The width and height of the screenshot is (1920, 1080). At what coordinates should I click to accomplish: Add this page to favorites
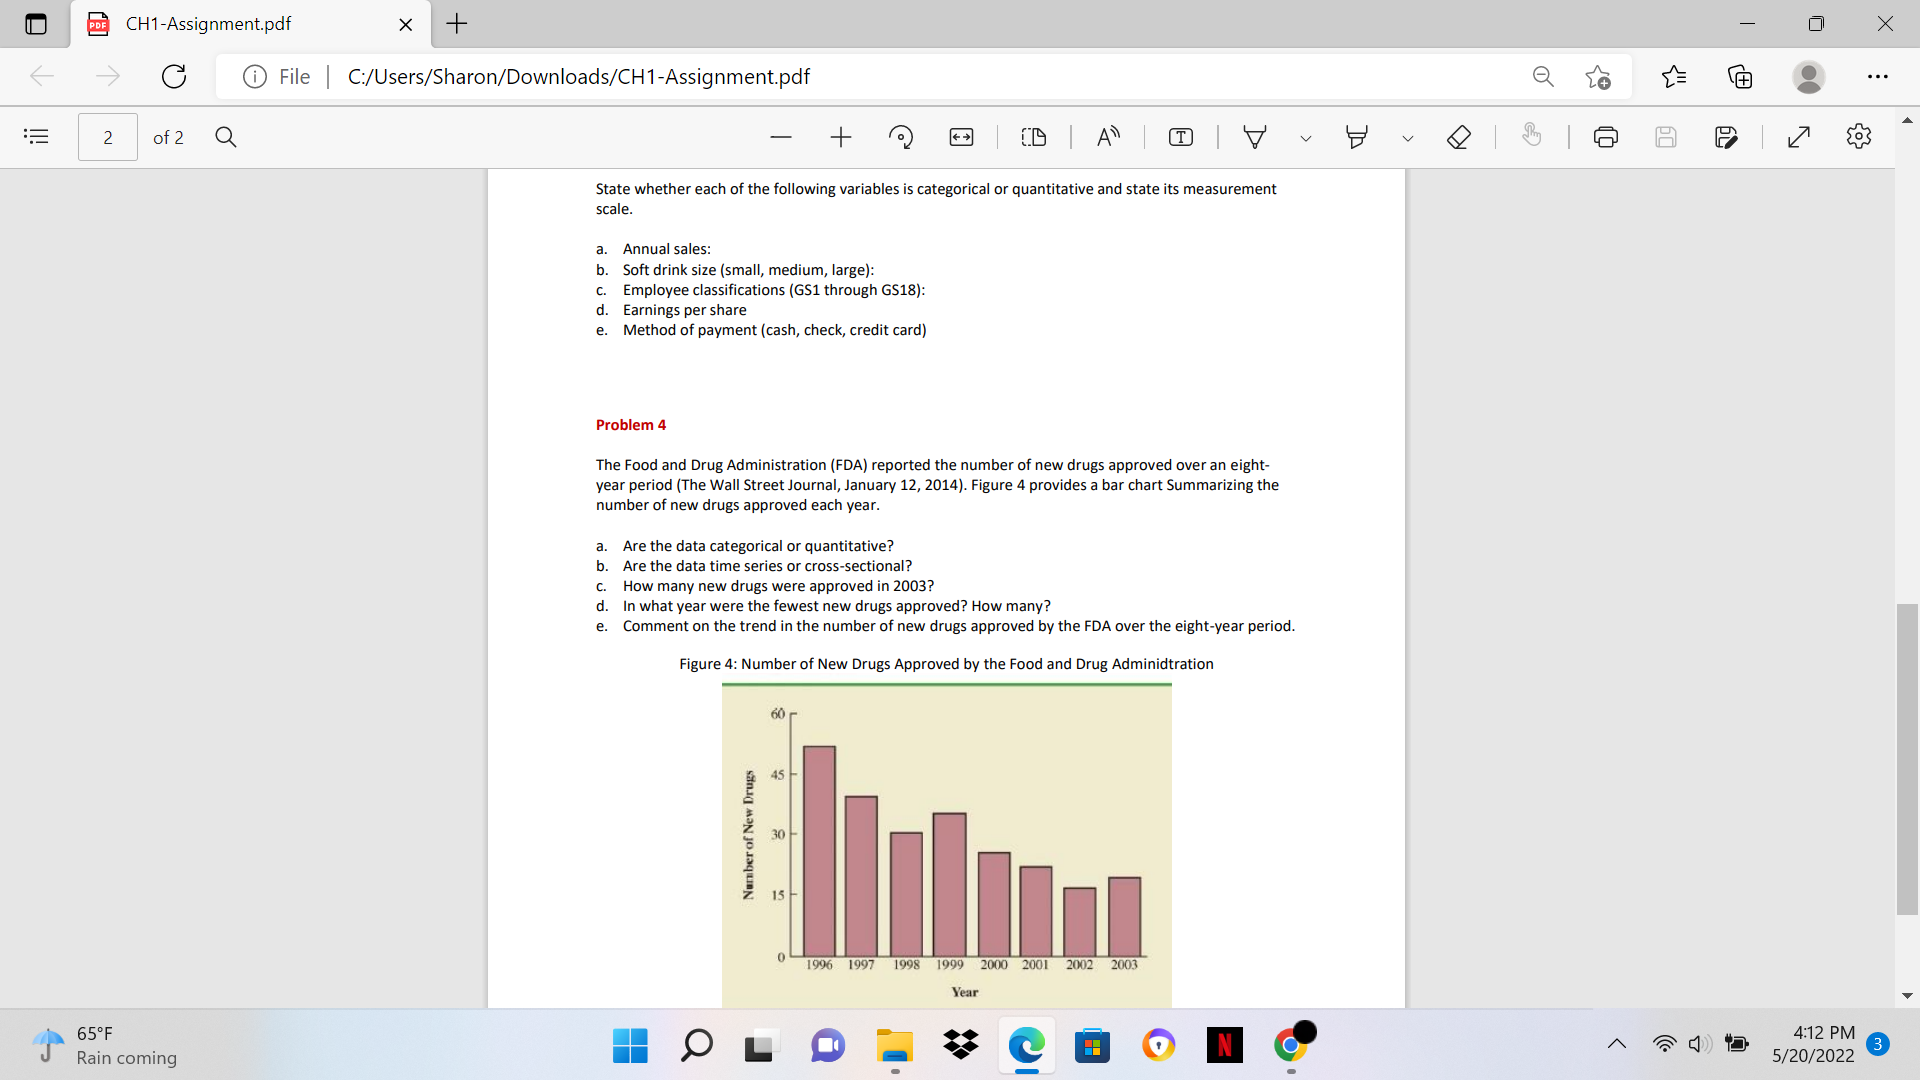click(x=1598, y=77)
